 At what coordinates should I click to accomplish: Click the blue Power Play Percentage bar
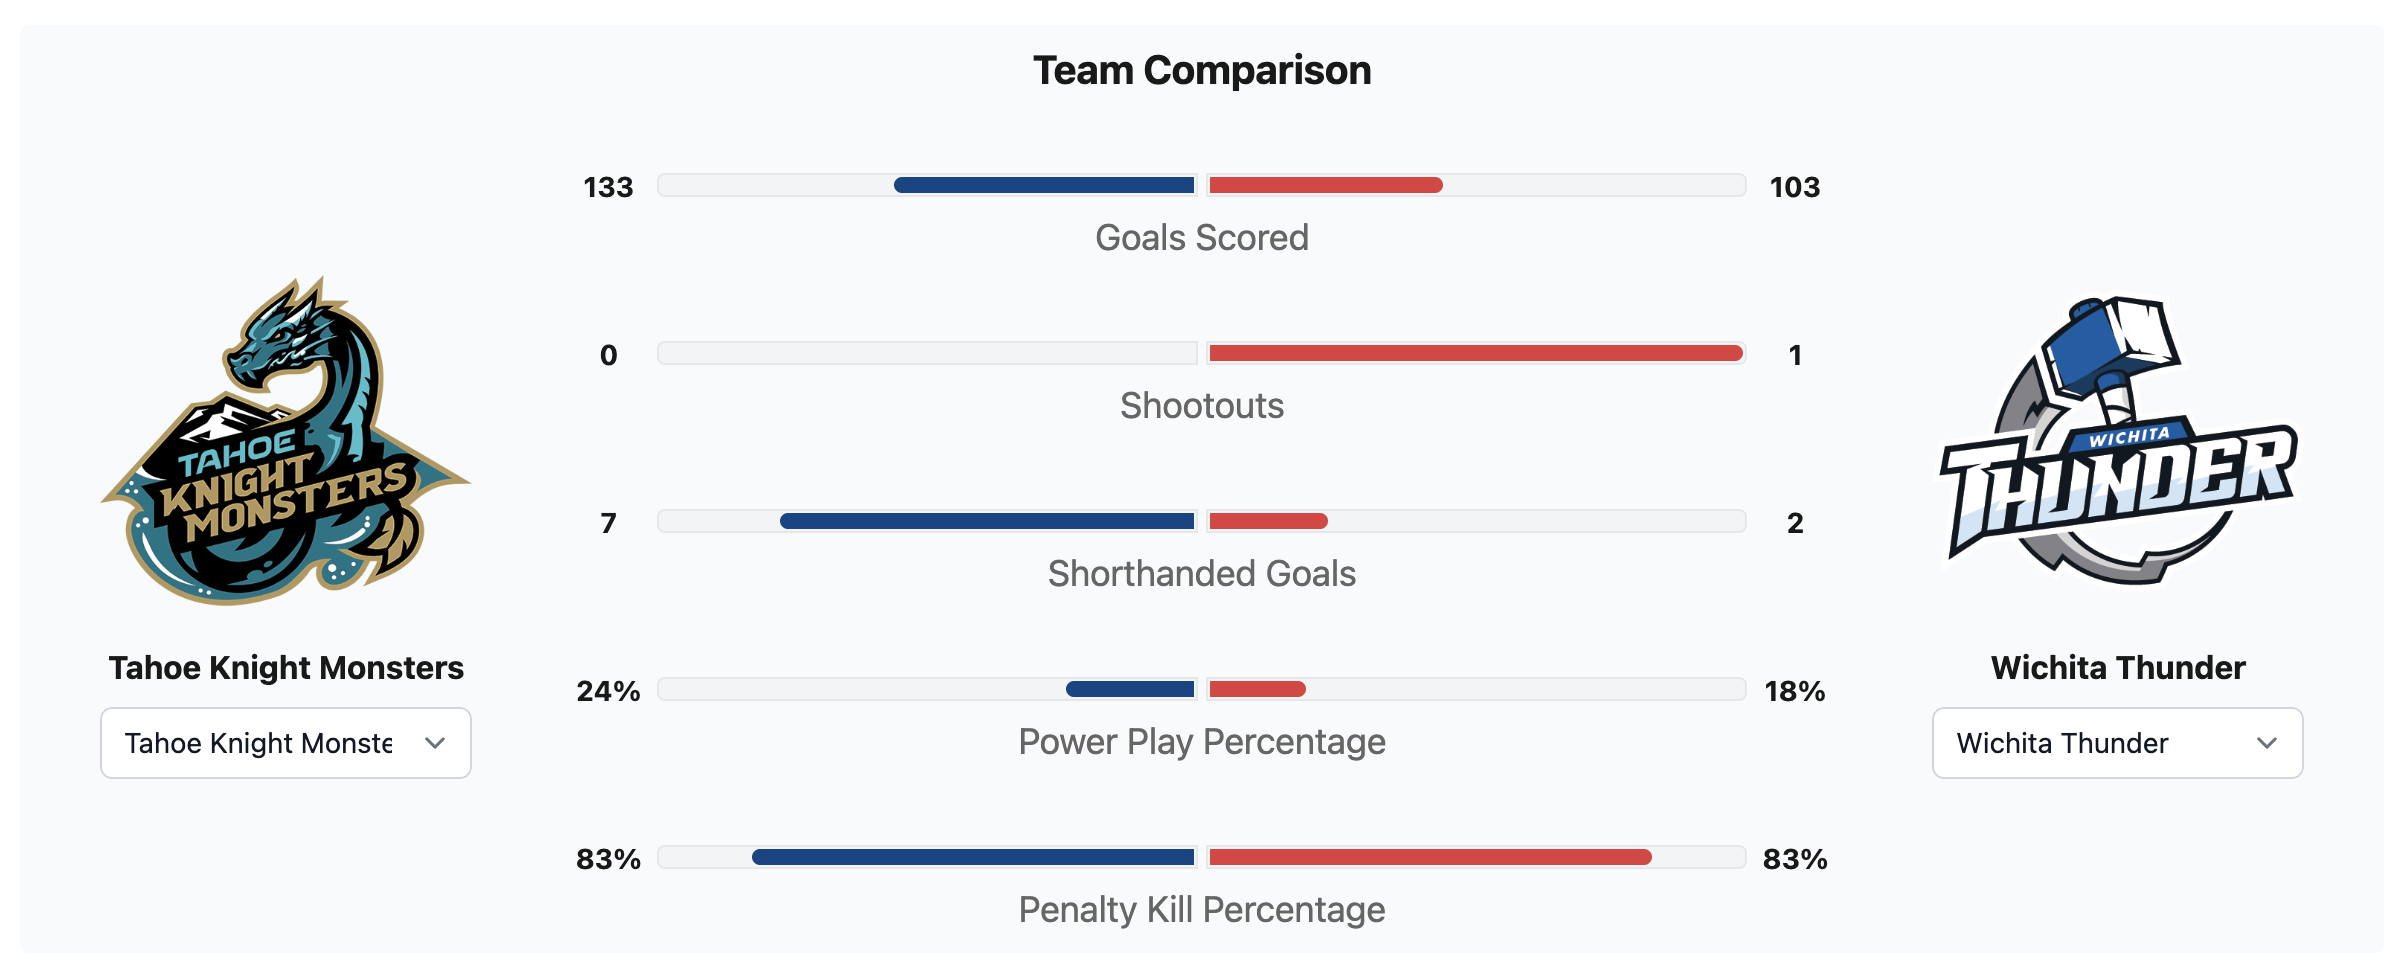(x=1130, y=689)
